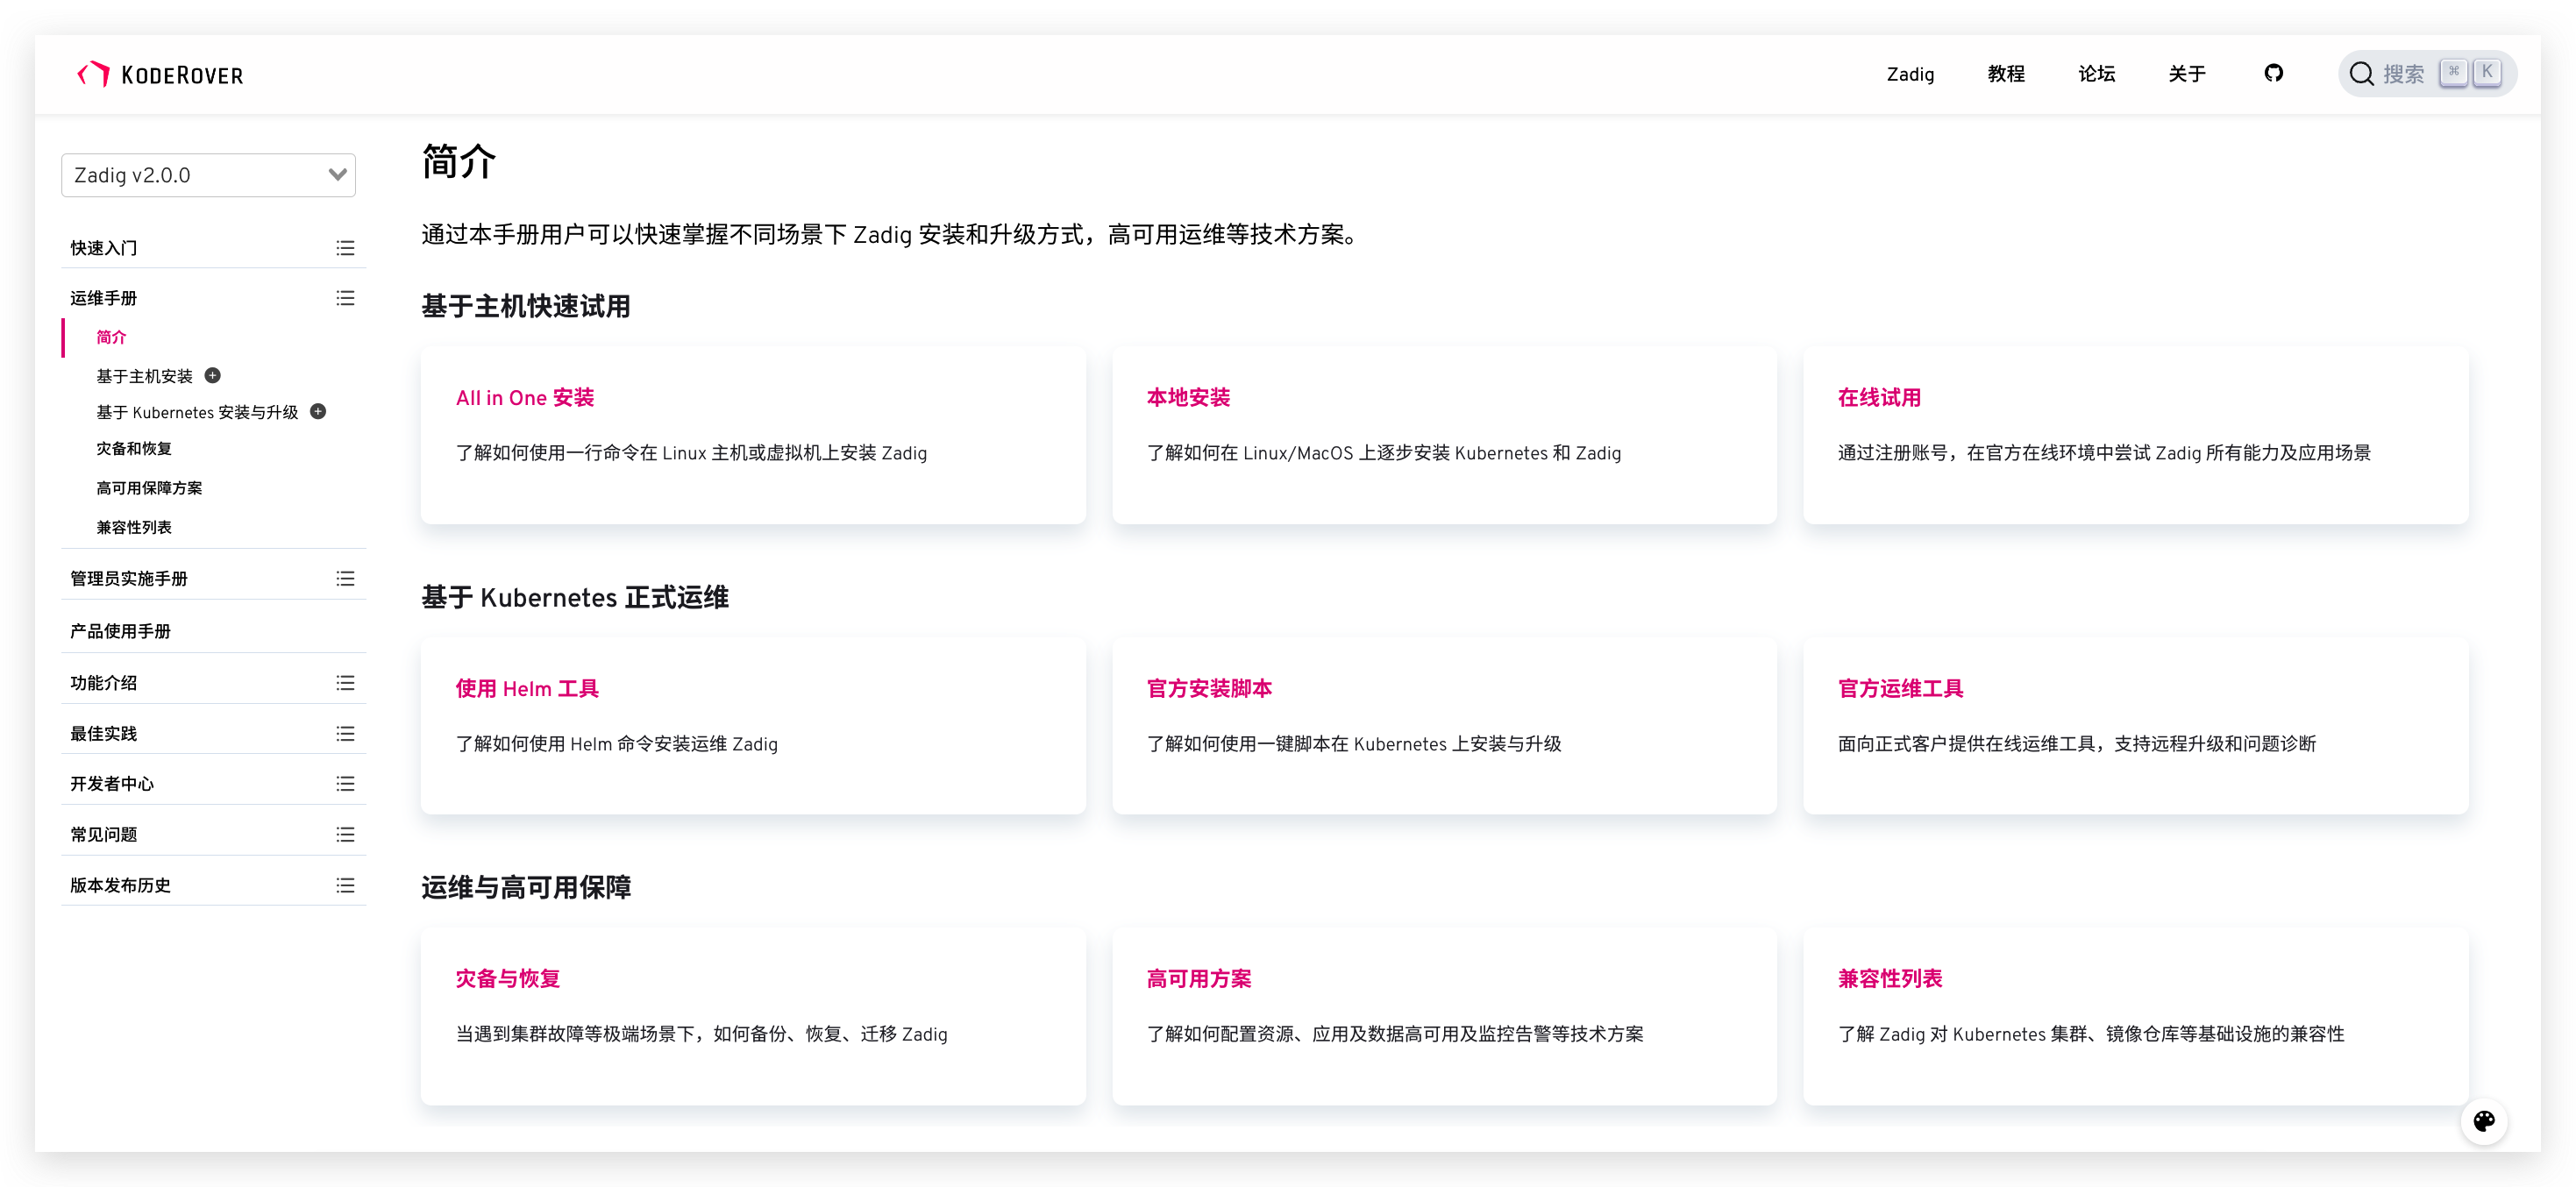Open the color theme palette button
Image resolution: width=2576 pixels, height=1187 pixels.
click(2483, 1120)
